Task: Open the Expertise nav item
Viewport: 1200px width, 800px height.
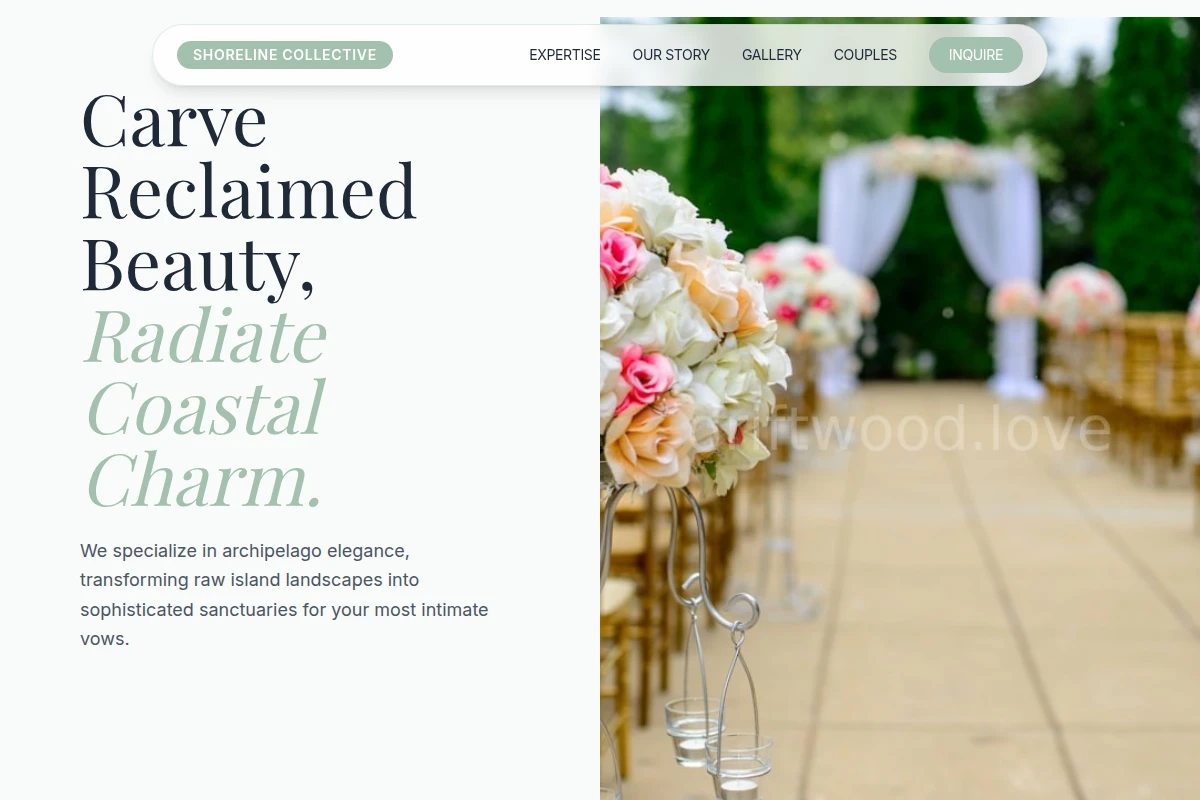Action: pos(565,55)
